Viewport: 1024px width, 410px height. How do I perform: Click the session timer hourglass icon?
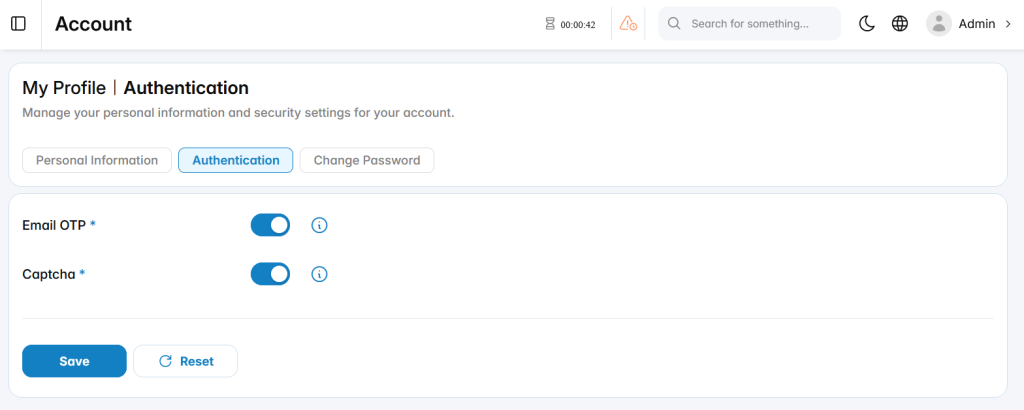tap(550, 24)
